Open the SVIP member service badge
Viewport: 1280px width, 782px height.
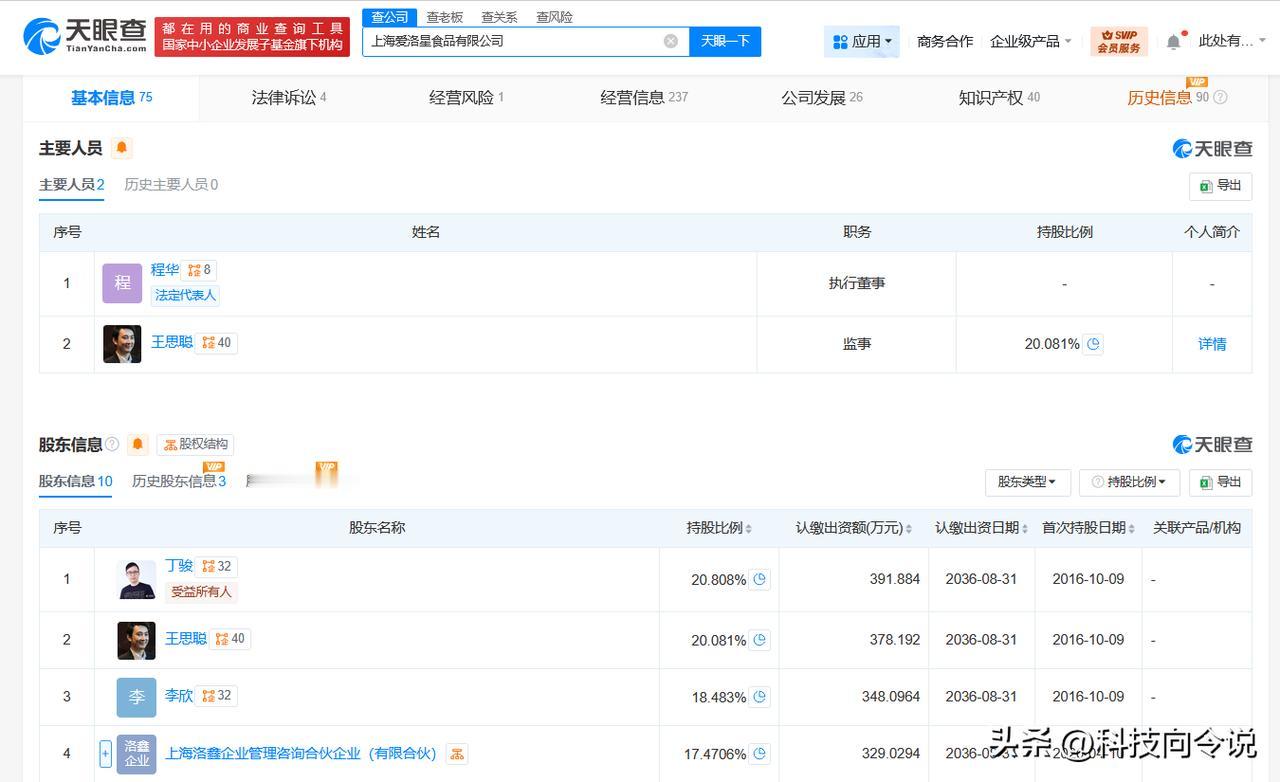pos(1119,41)
